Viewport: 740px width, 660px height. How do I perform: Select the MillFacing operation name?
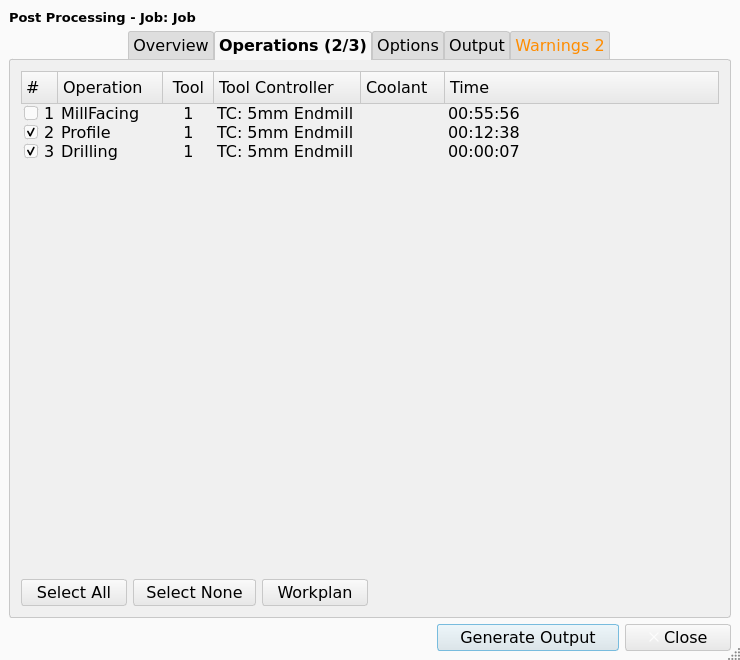(x=100, y=113)
